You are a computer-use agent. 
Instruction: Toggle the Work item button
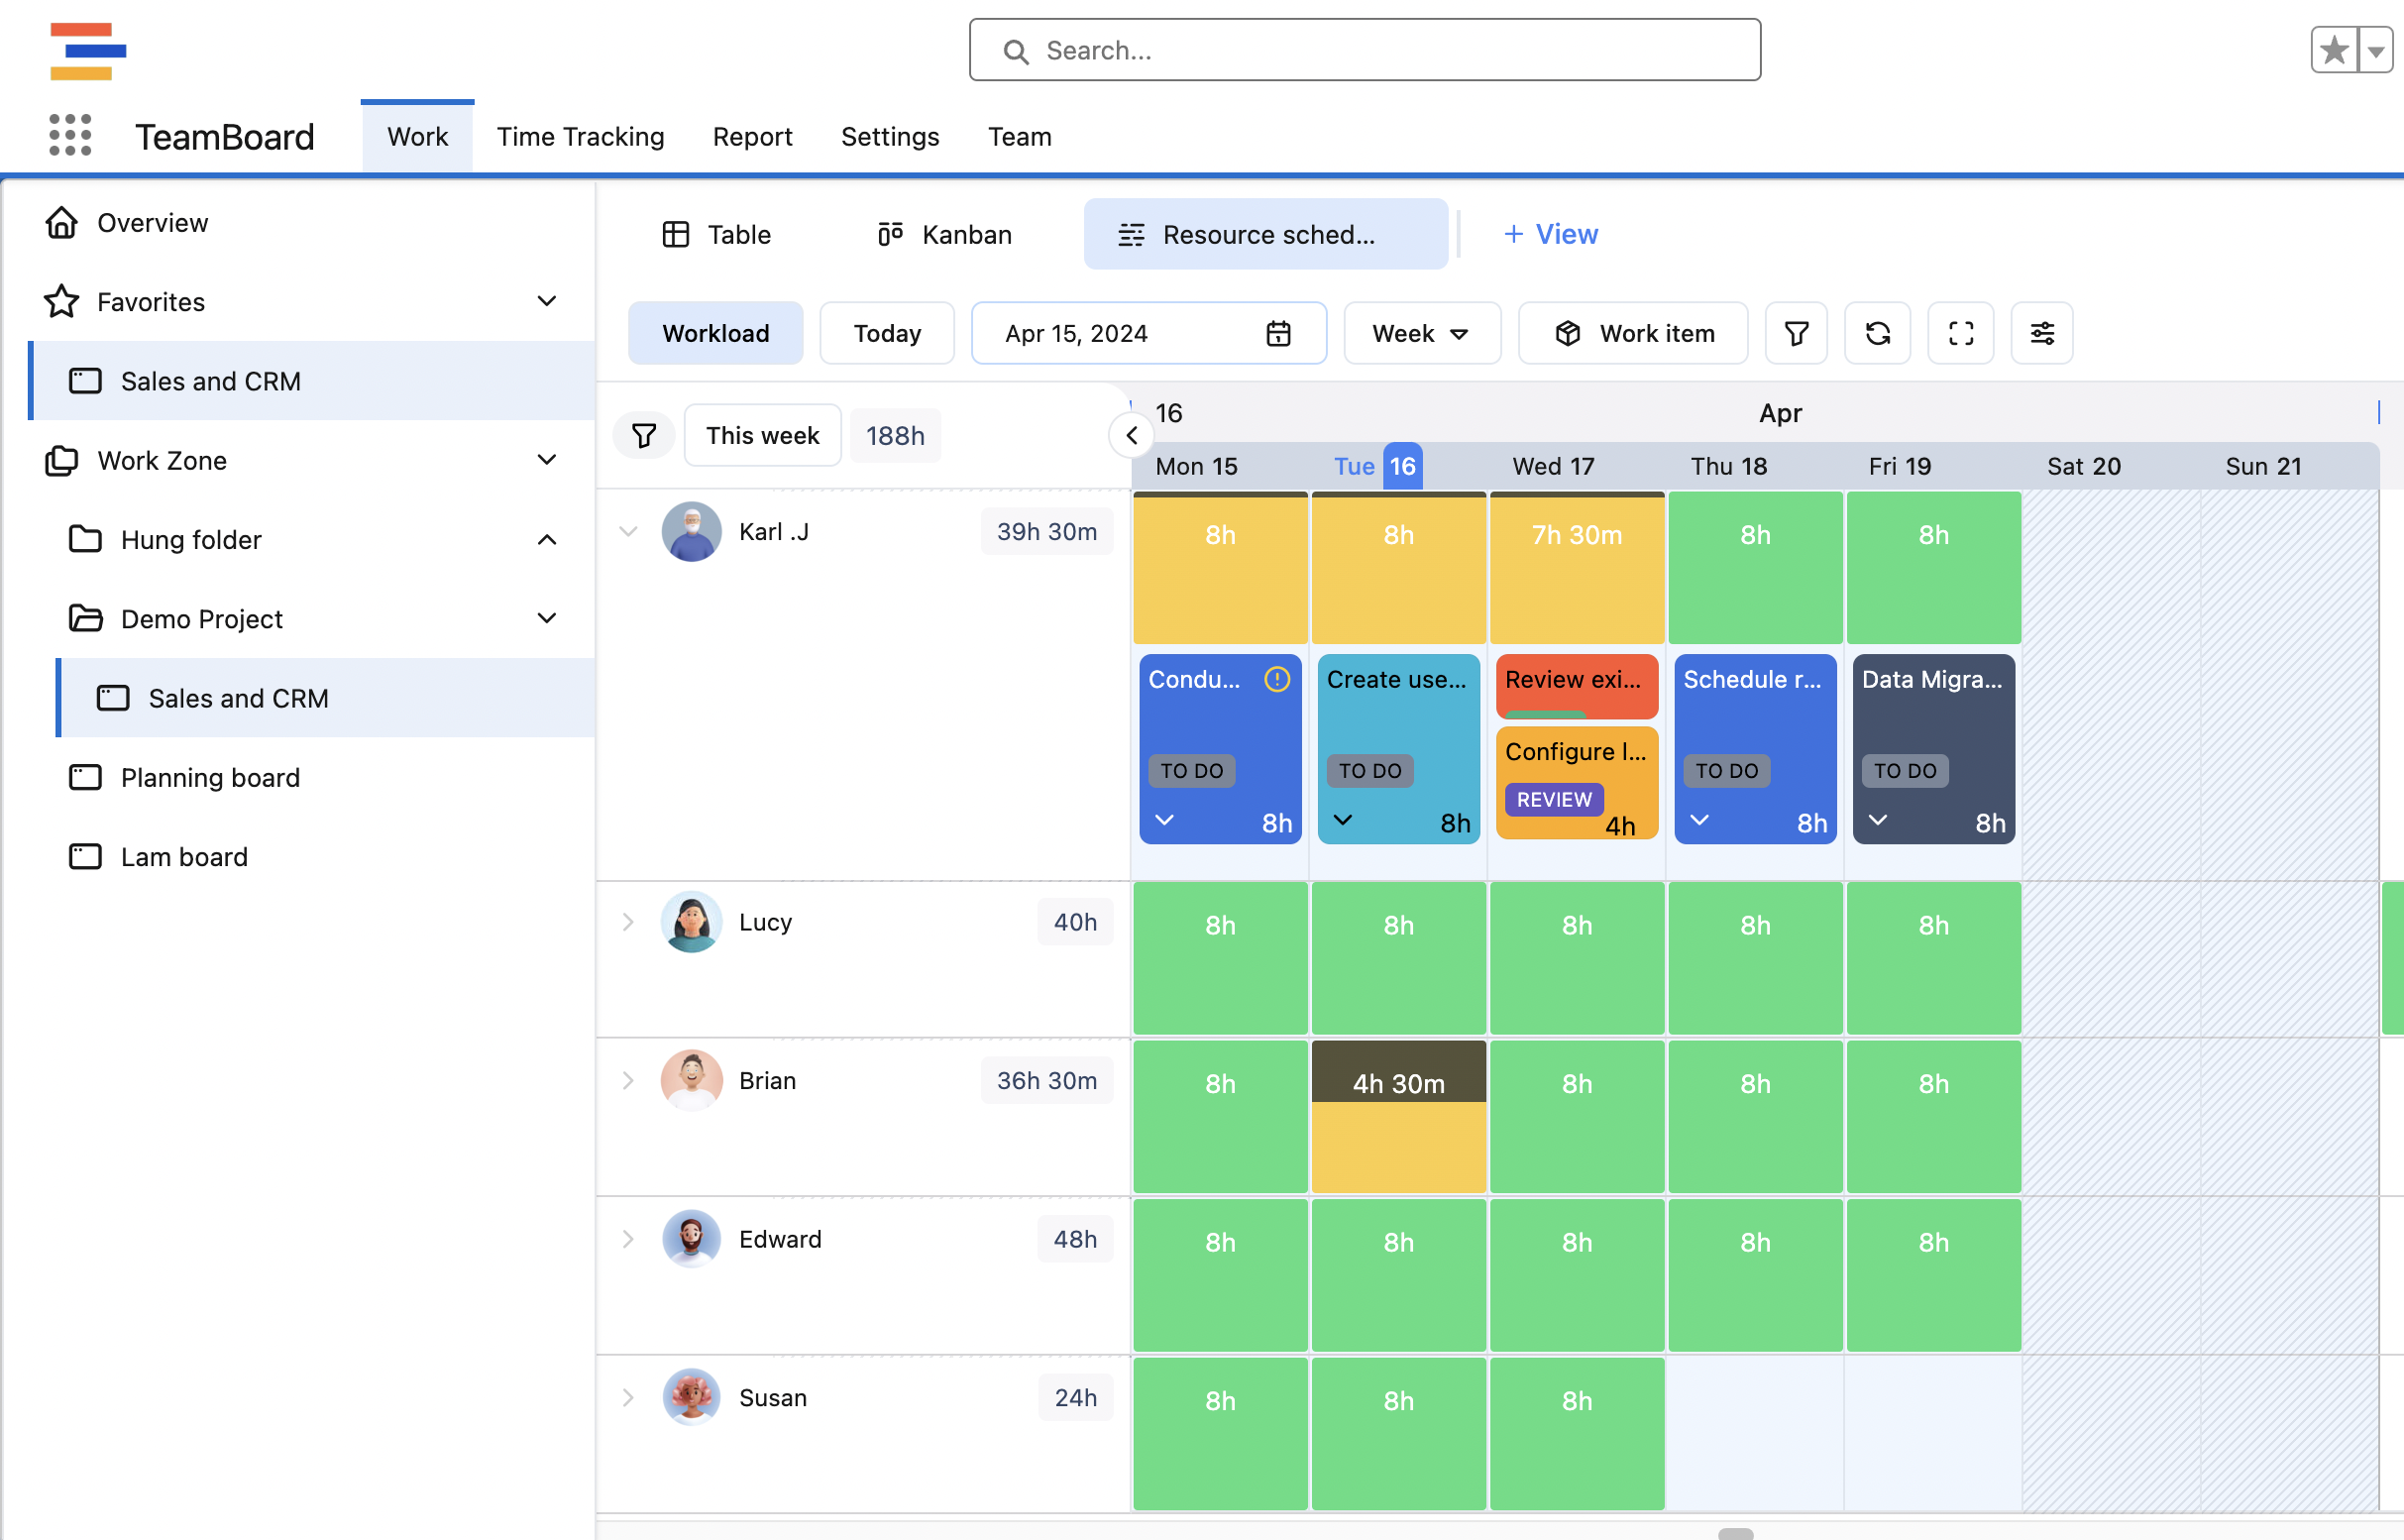coord(1633,333)
